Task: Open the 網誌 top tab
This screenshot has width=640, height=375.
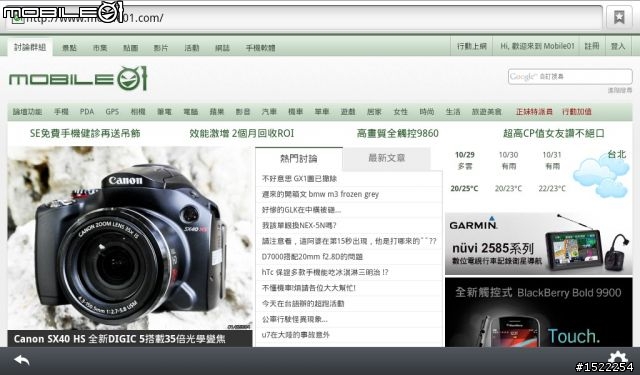Action: 222,48
